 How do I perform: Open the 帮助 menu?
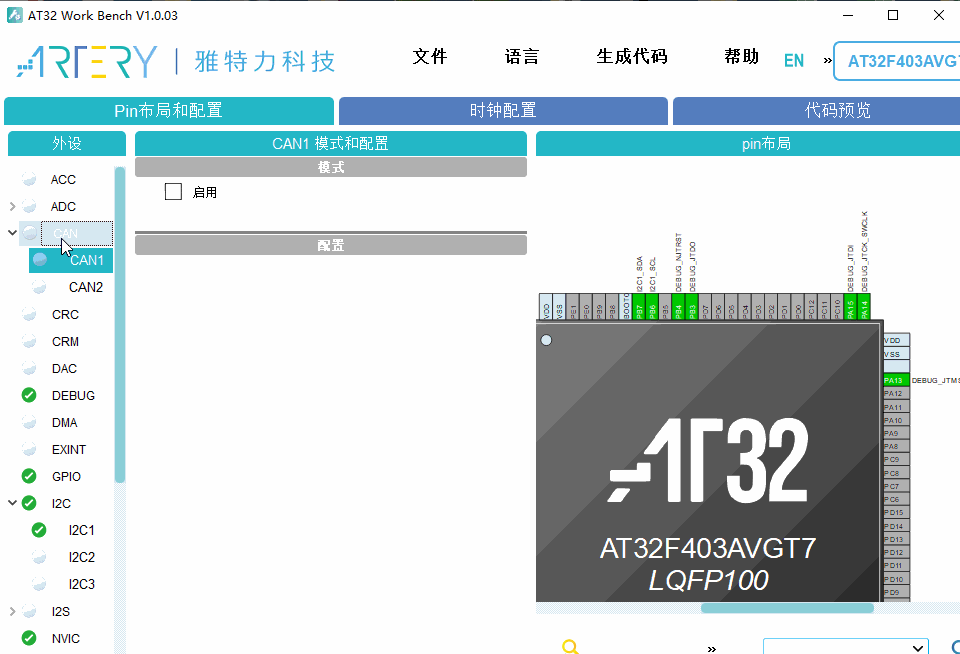tap(741, 56)
